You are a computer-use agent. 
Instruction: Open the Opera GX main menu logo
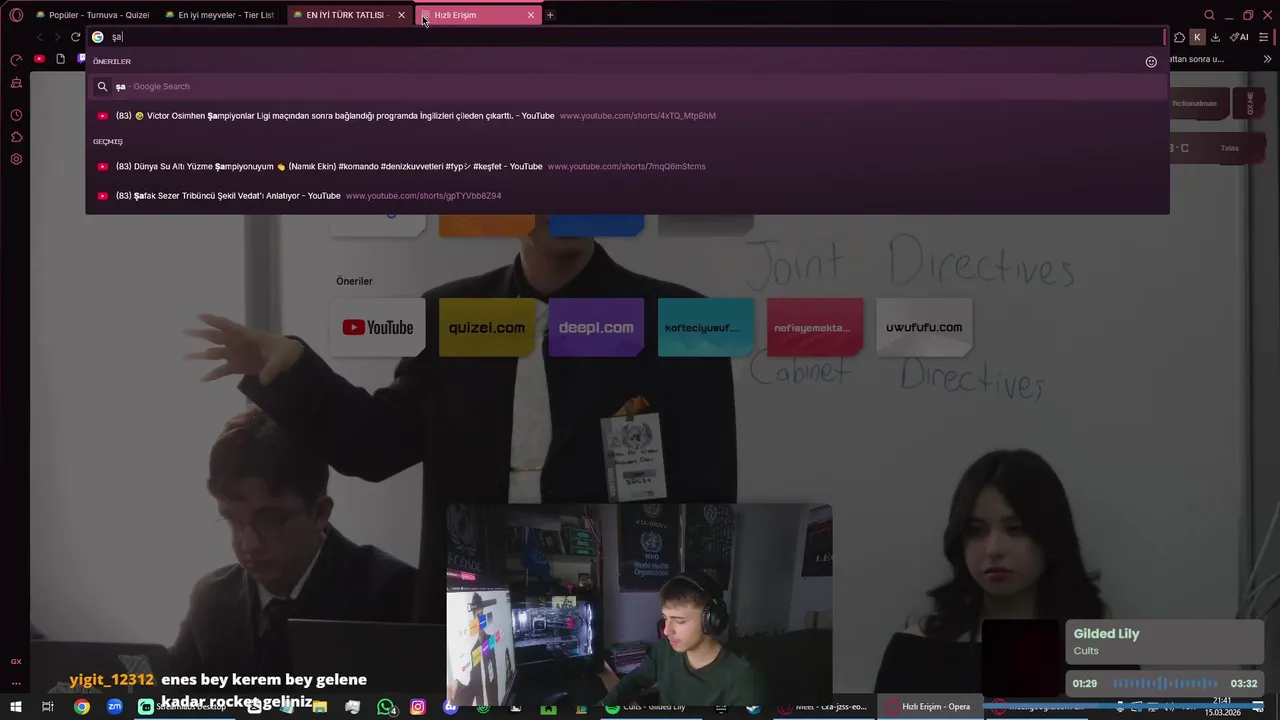coord(16,15)
